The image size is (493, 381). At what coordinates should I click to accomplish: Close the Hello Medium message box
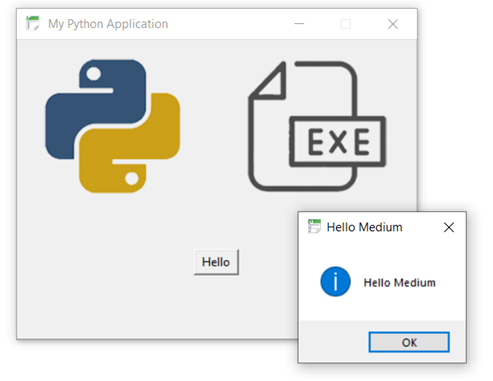point(449,228)
